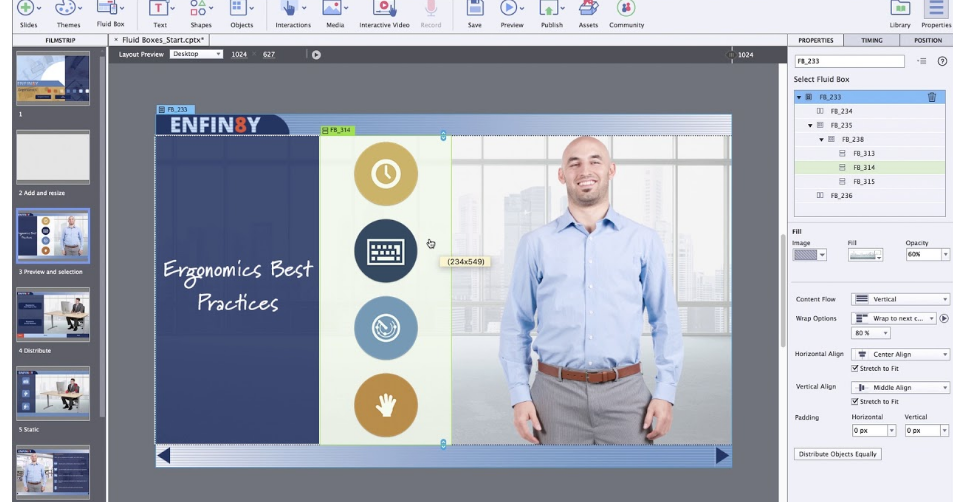Toggle Horizontal Align Stretch to Fit checkbox
Viewport: 953px width, 502px height.
[x=855, y=369]
